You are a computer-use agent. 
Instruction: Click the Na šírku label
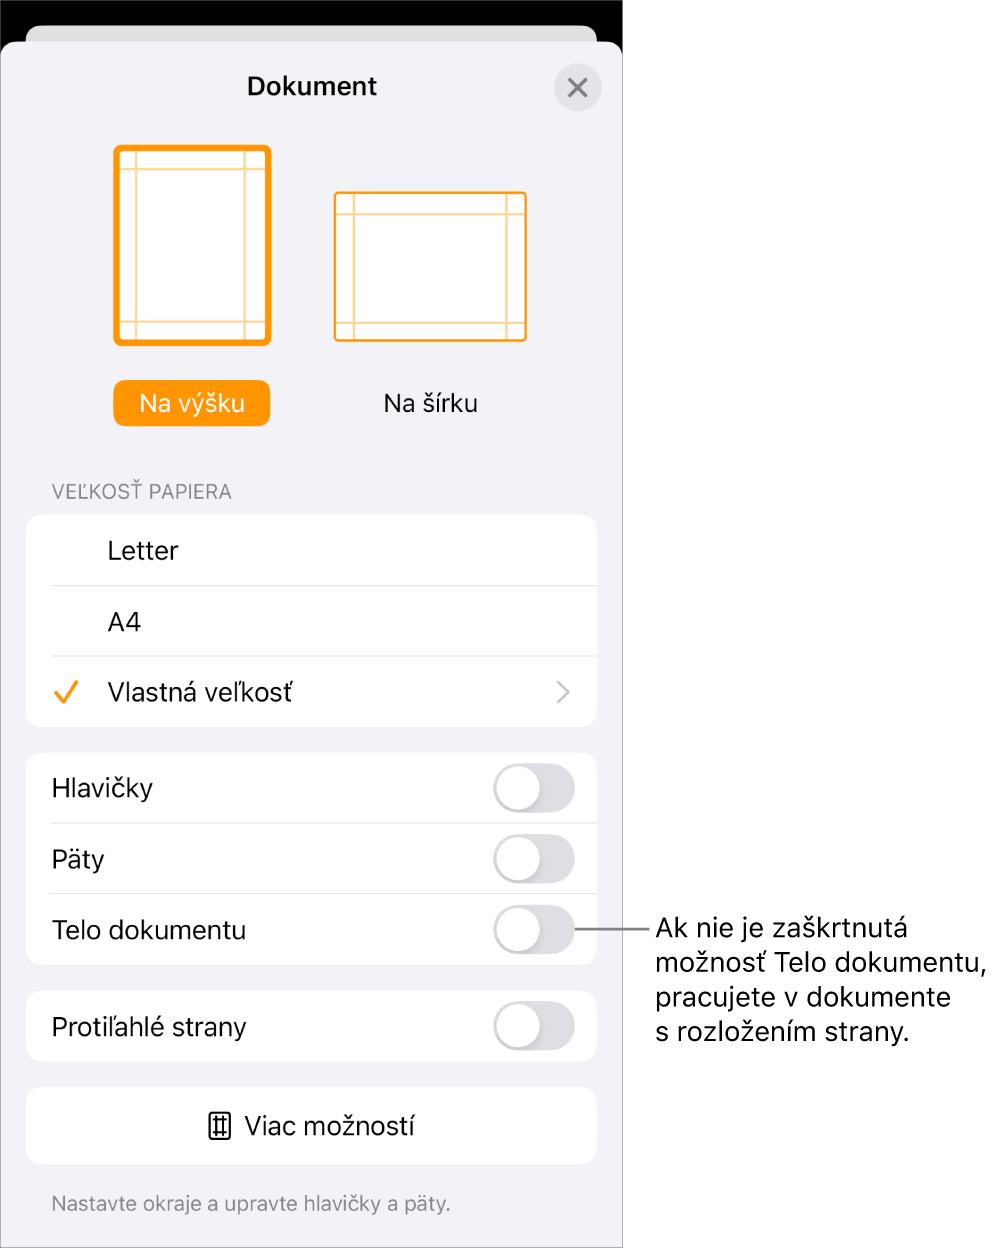pyautogui.click(x=431, y=403)
